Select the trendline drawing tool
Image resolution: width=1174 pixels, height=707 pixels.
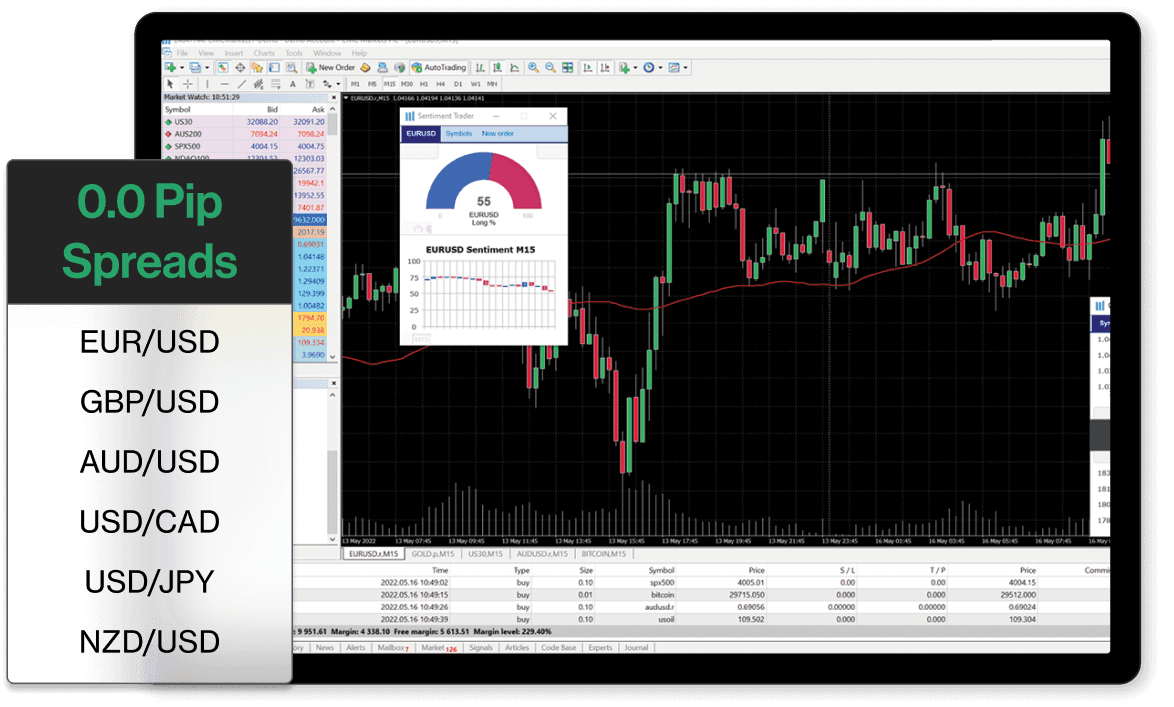click(241, 84)
